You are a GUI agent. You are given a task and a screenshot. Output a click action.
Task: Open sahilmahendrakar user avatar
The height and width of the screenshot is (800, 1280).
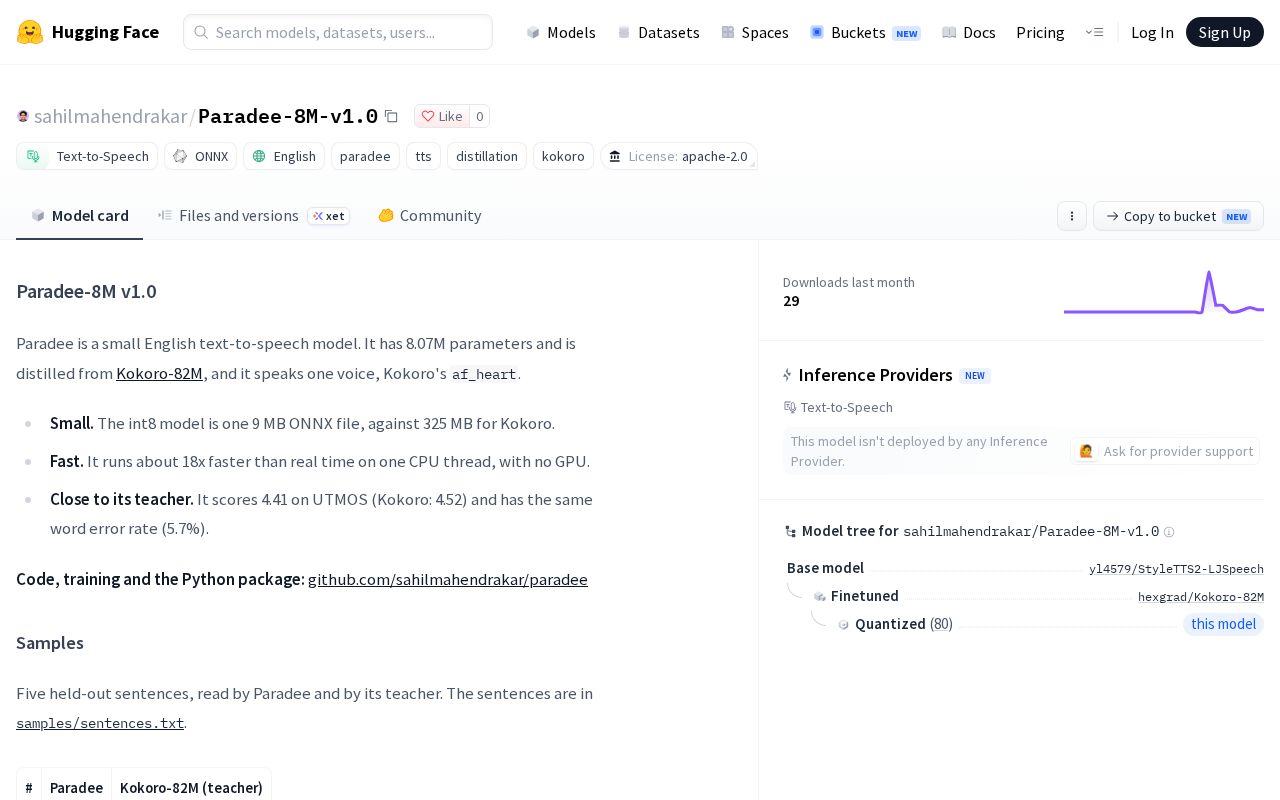[x=23, y=116]
